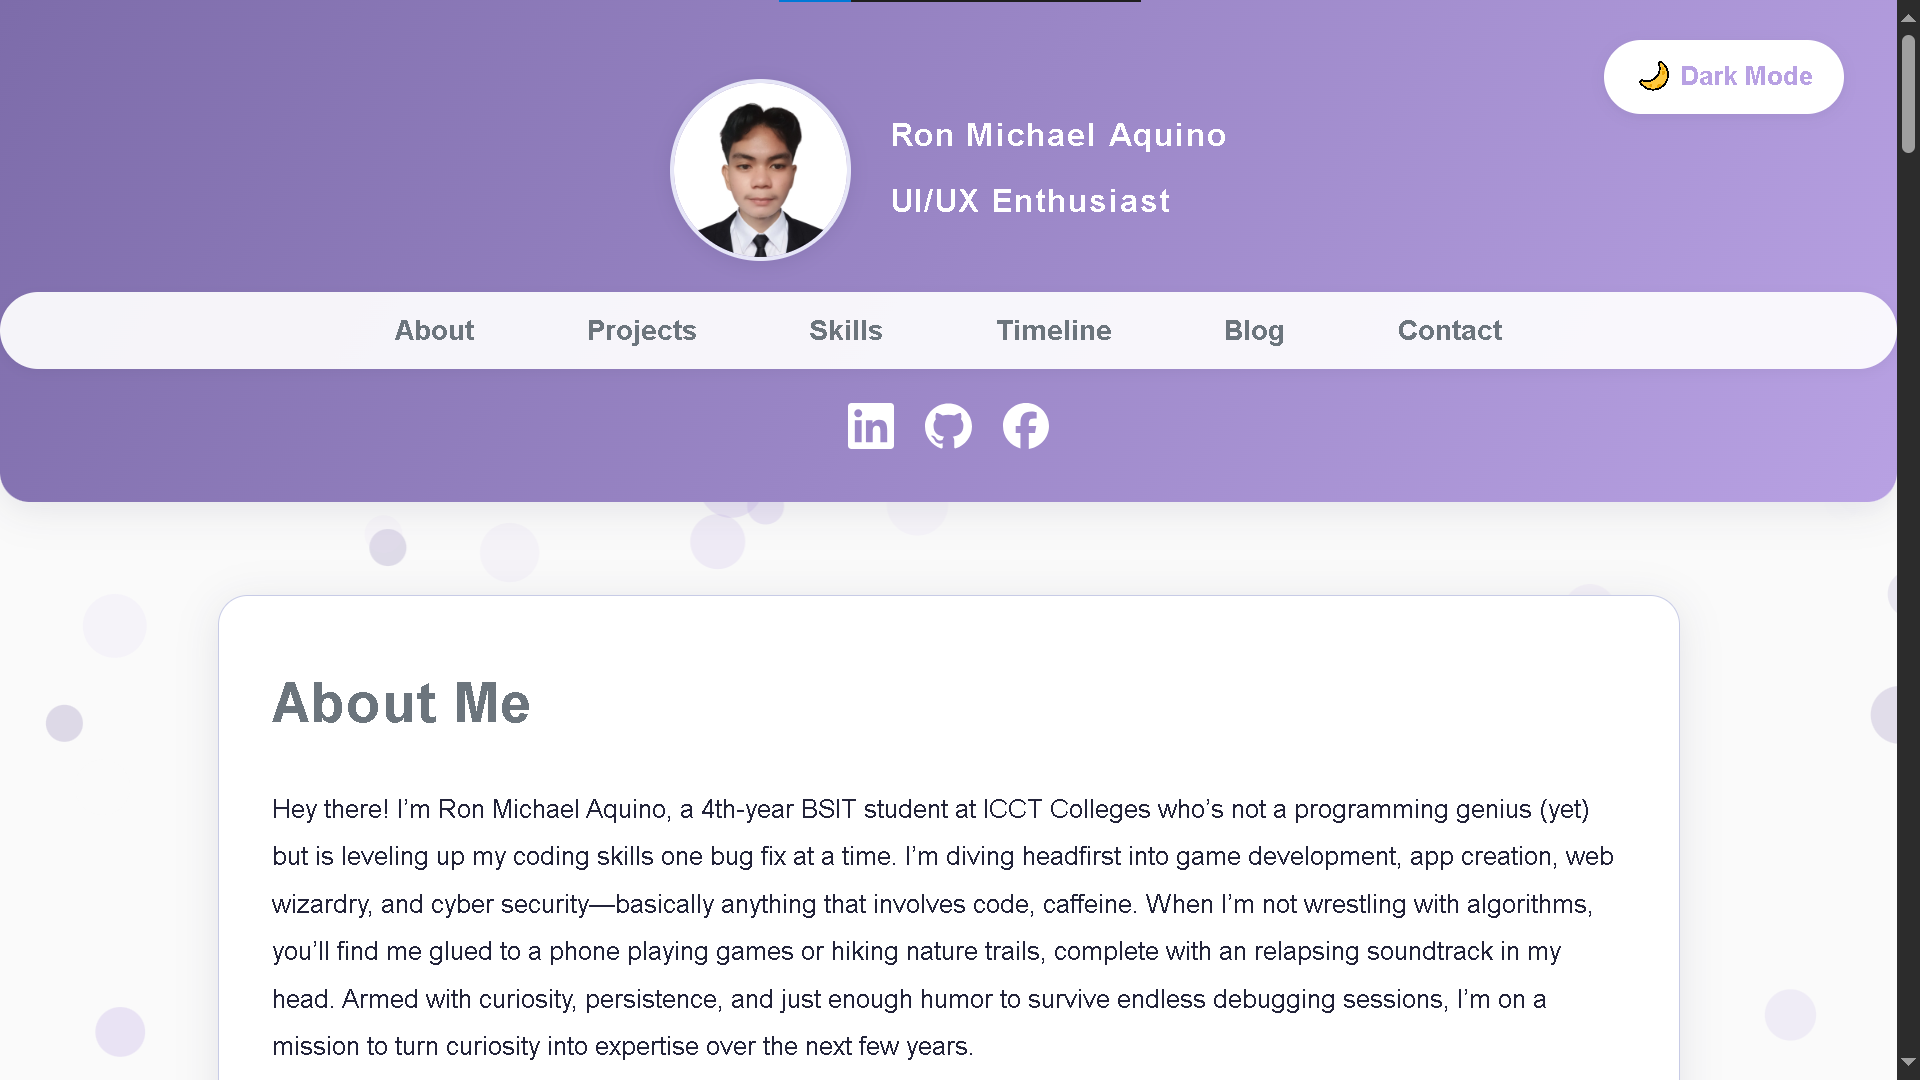The height and width of the screenshot is (1080, 1920).
Task: Go to the Contact section
Action: pos(1449,330)
